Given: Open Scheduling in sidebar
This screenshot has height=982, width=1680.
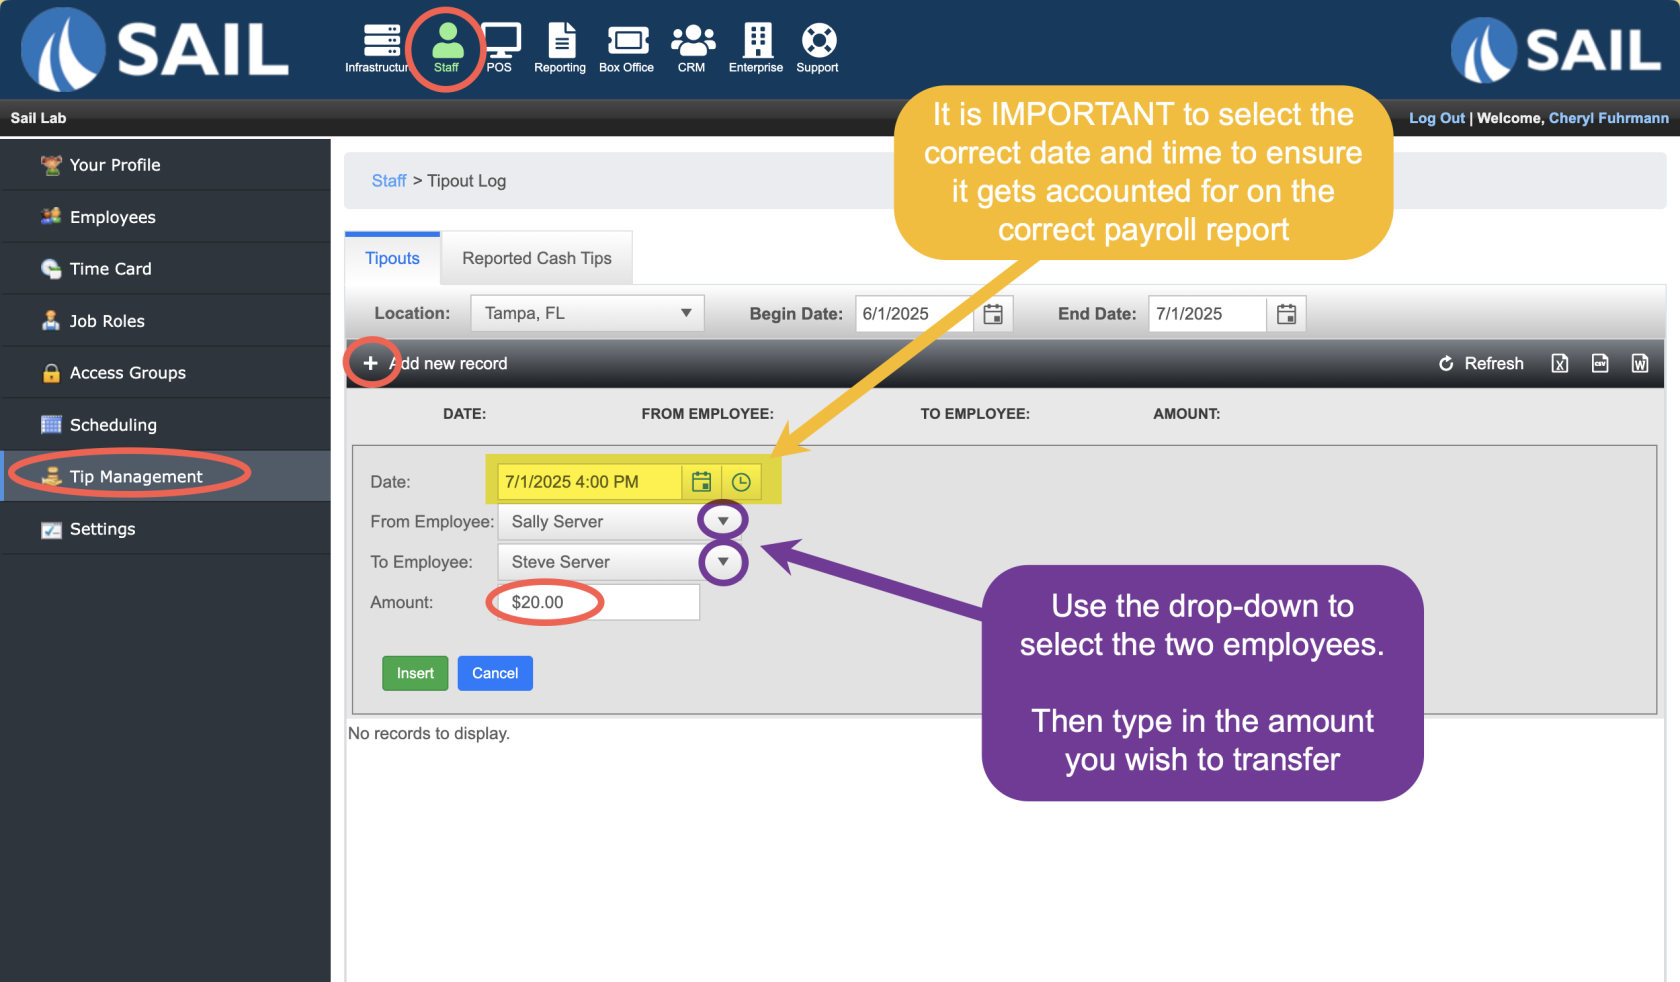Looking at the screenshot, I should click(166, 425).
